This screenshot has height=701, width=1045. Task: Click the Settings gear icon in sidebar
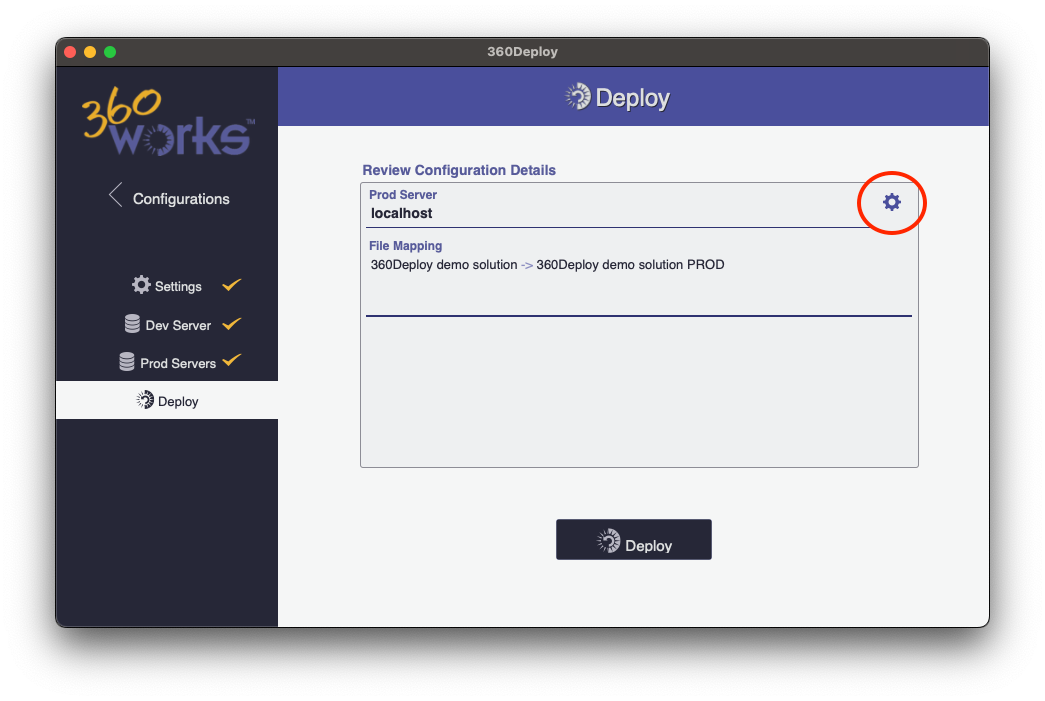pos(141,285)
